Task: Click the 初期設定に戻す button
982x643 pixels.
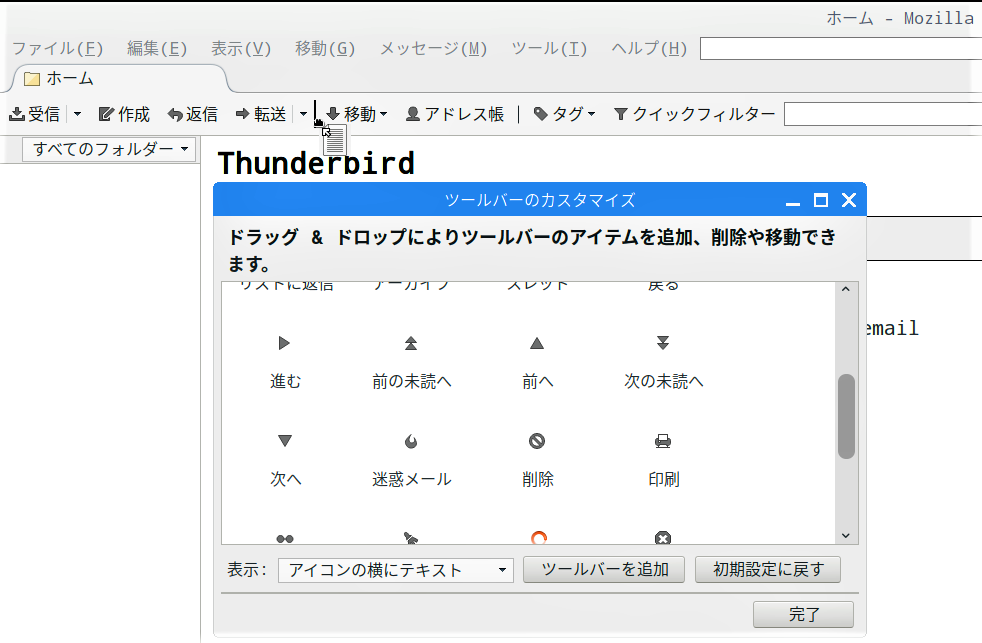Action: tap(768, 570)
